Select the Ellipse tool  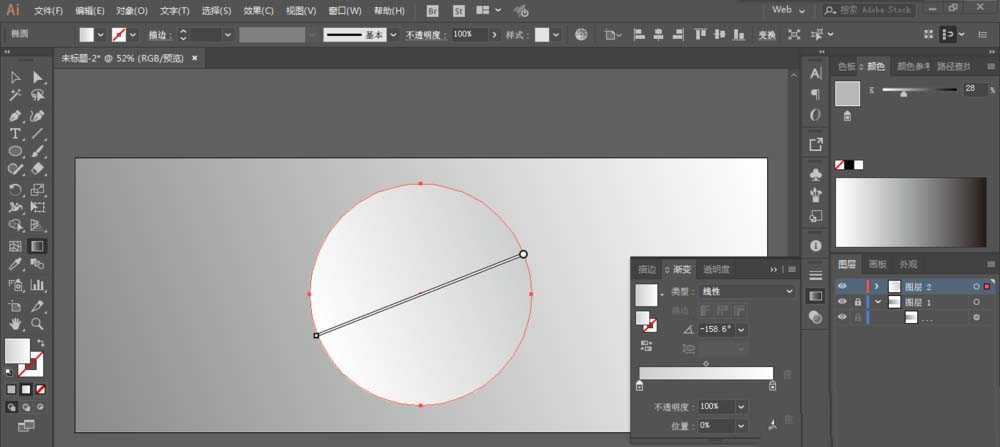coord(15,152)
